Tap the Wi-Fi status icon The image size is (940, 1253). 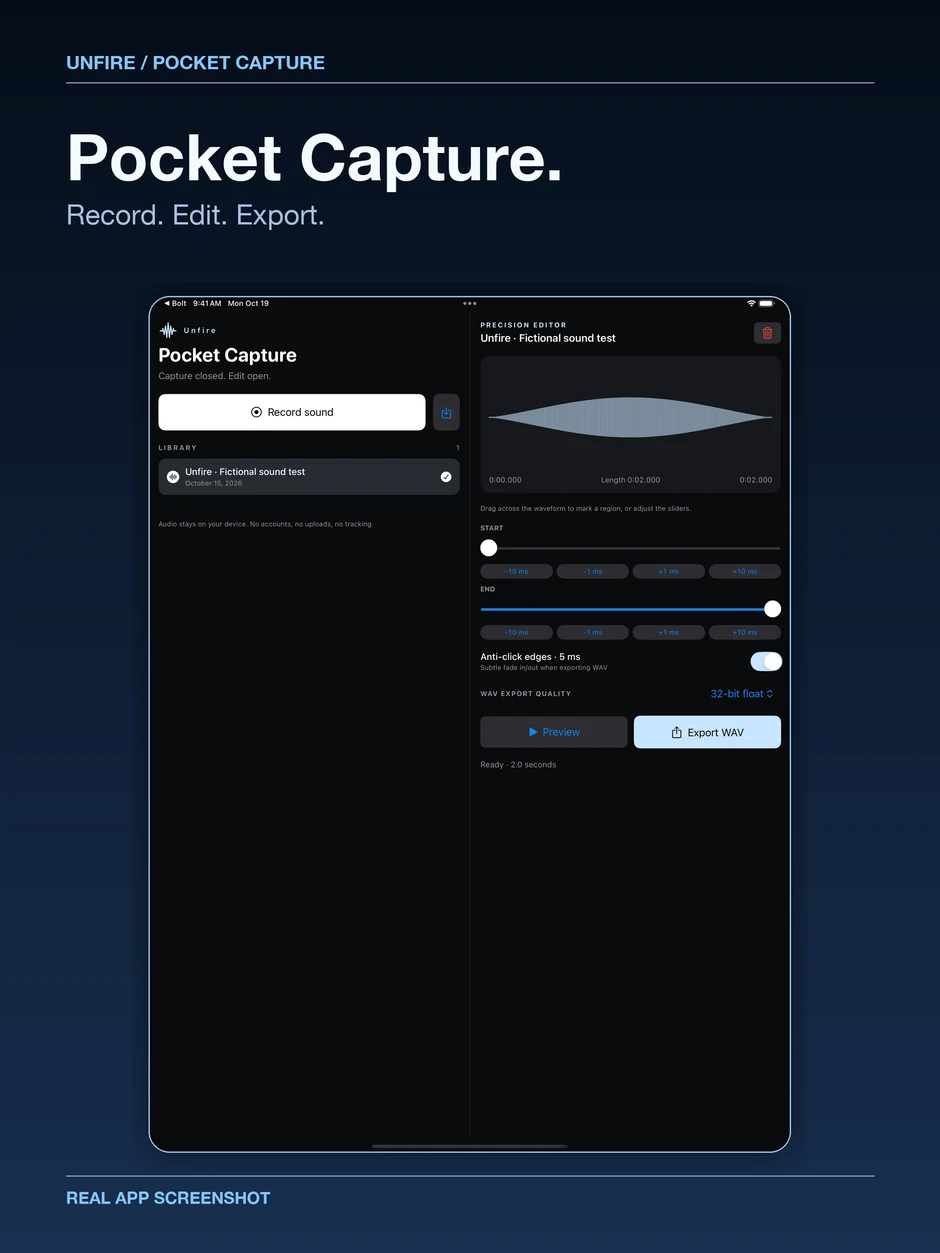[x=751, y=303]
